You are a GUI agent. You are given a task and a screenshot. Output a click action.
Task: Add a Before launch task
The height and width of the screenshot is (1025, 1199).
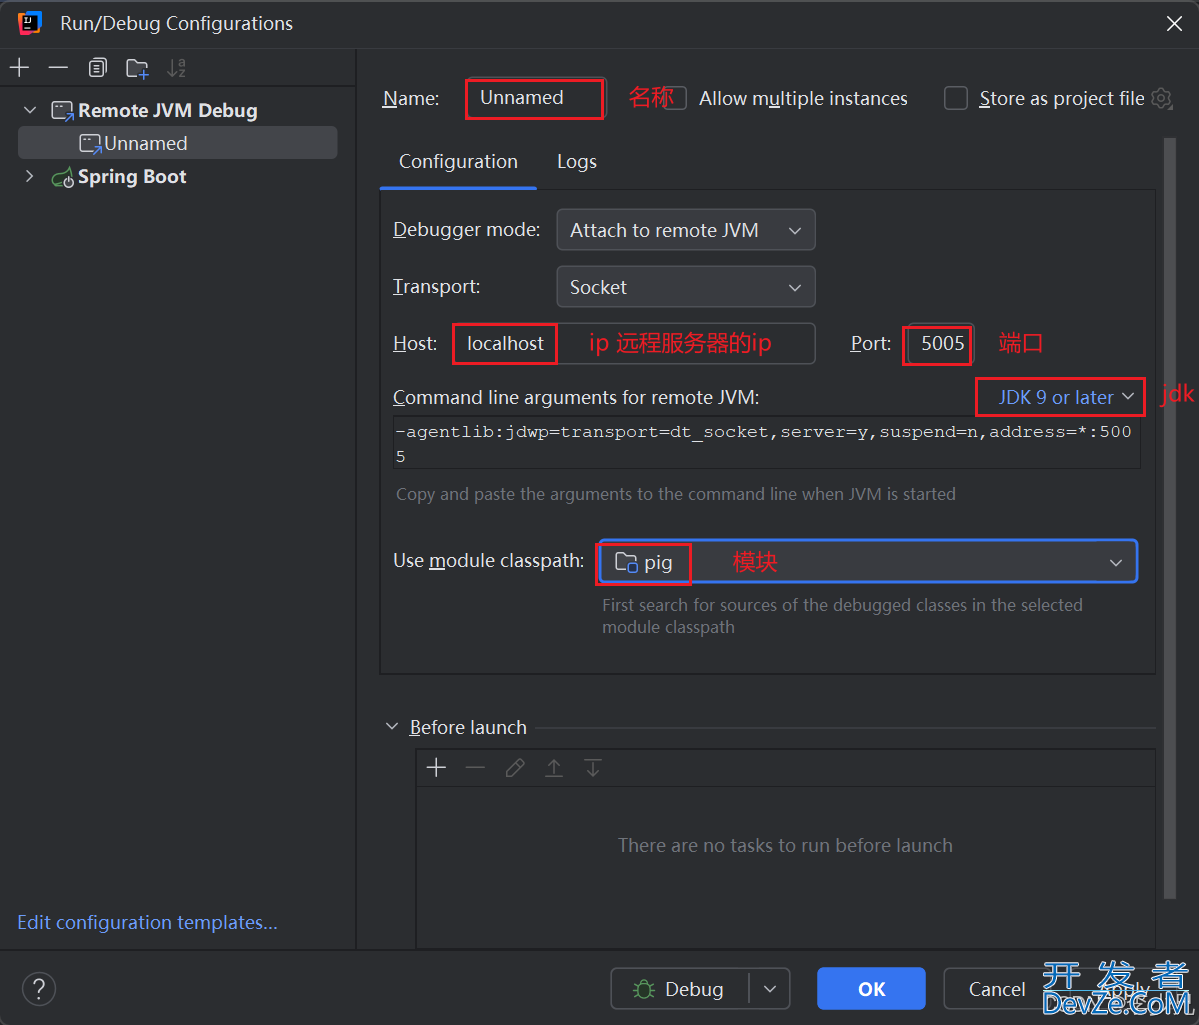click(x=437, y=767)
